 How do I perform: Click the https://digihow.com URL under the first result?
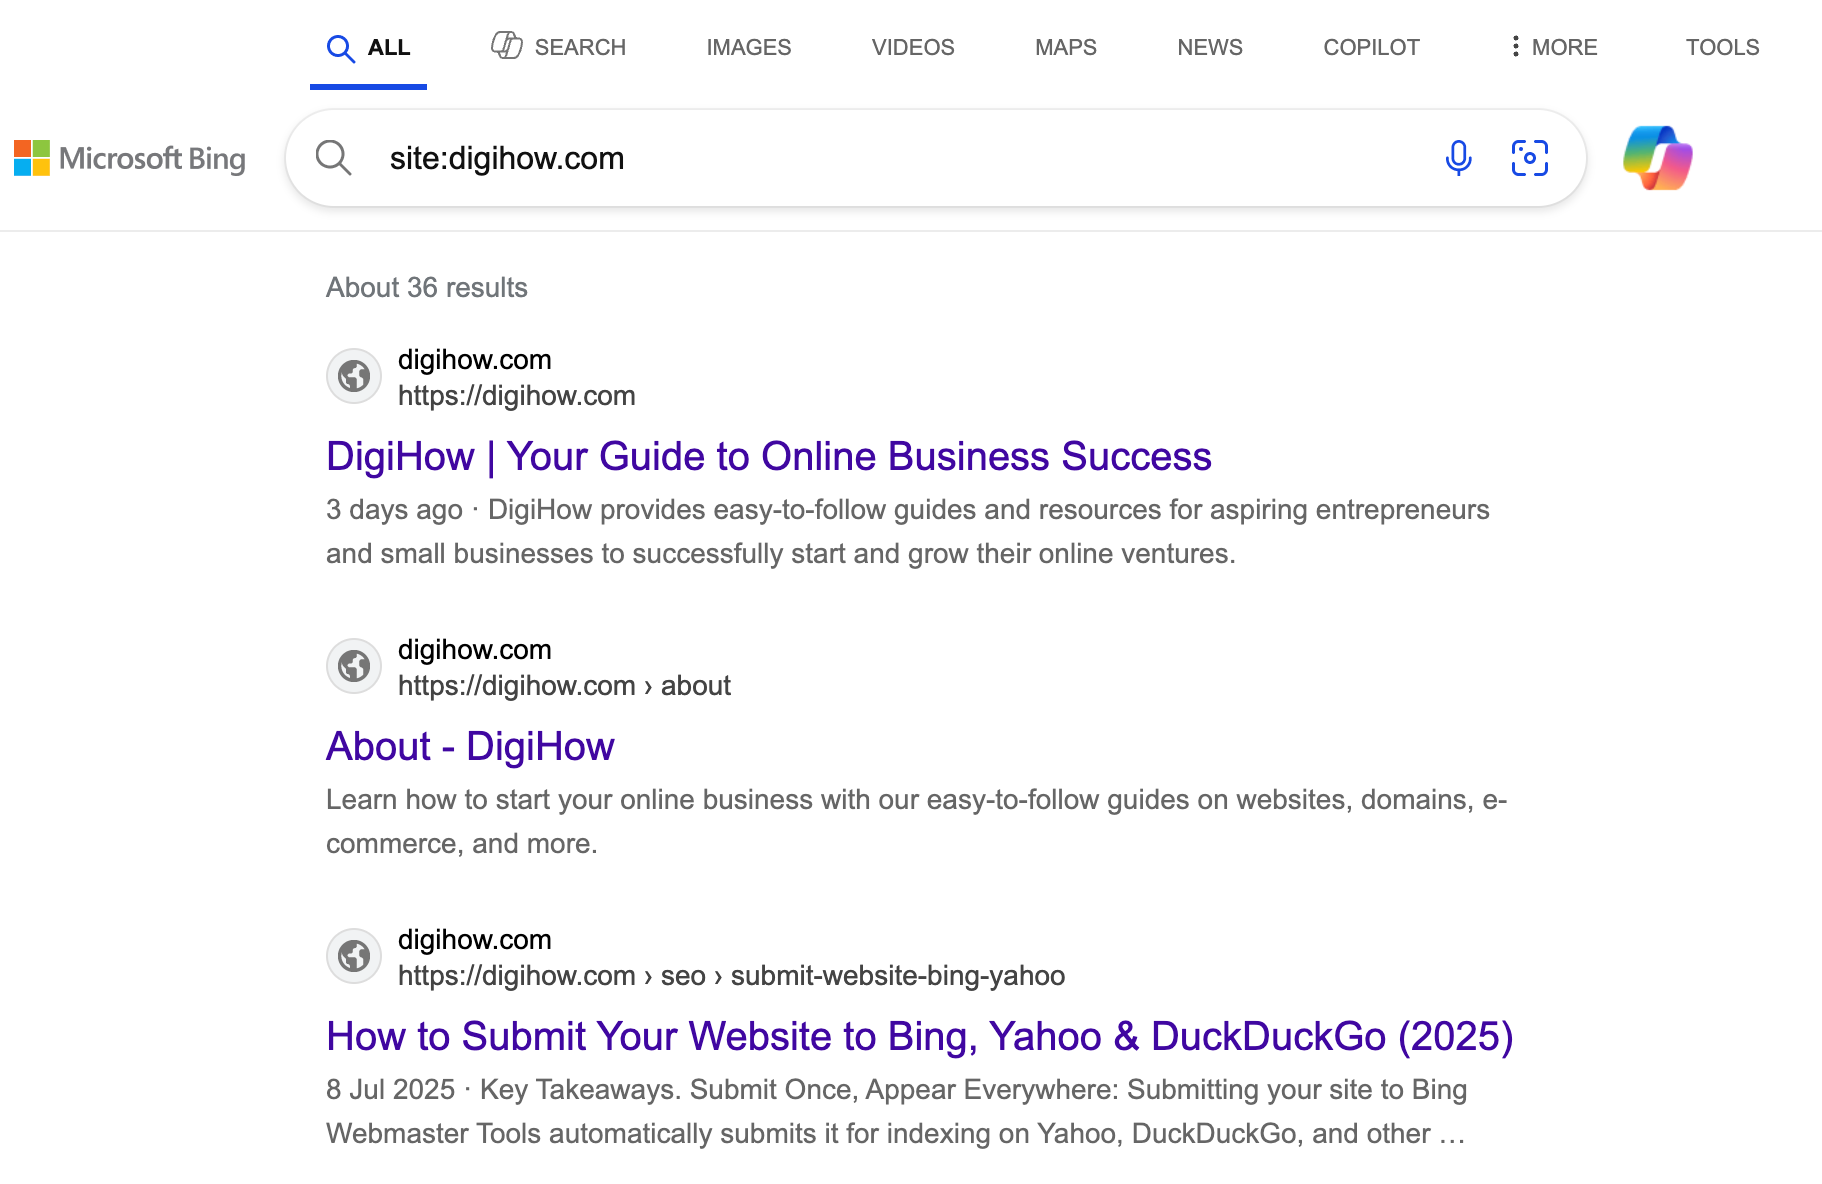point(516,395)
